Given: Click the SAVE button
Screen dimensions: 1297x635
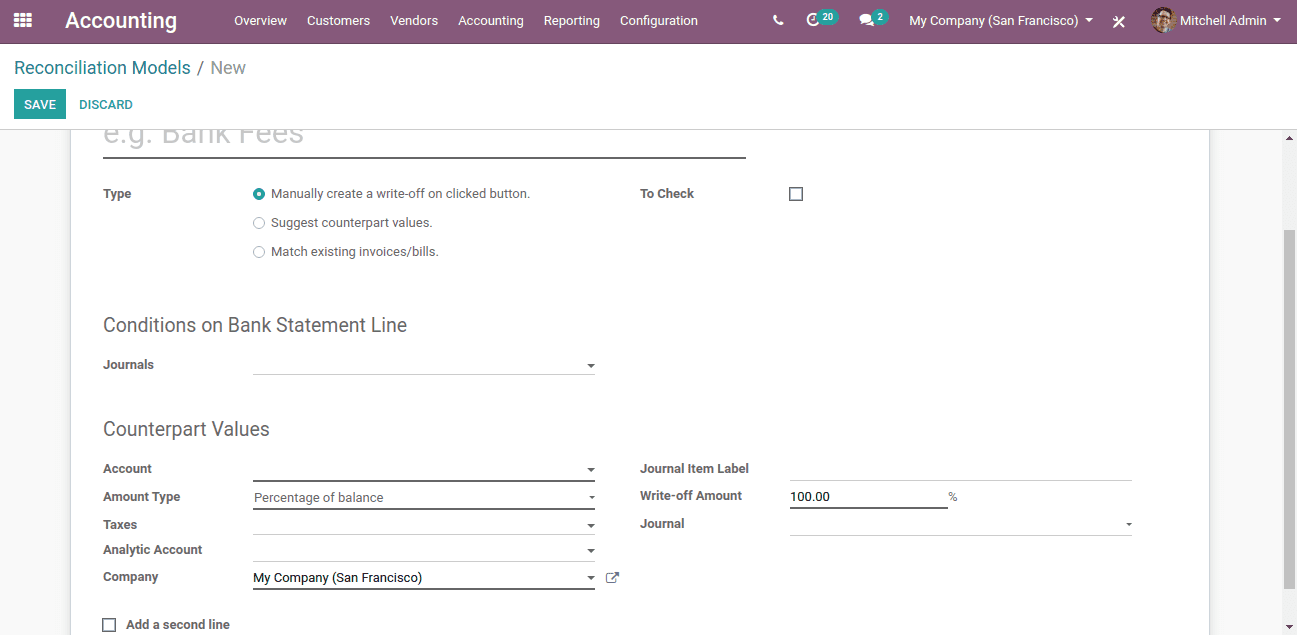Looking at the screenshot, I should pos(40,104).
